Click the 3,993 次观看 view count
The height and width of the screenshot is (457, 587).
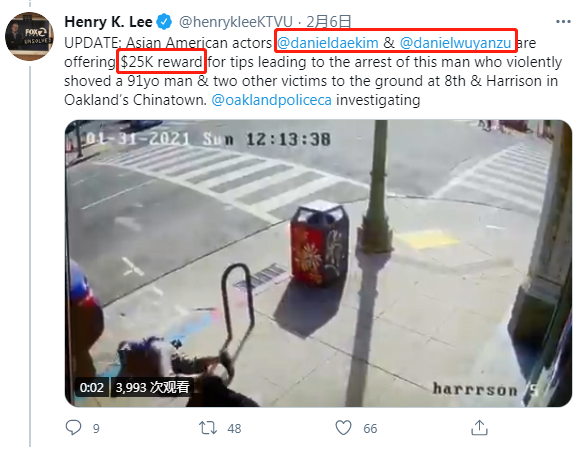[x=152, y=387]
